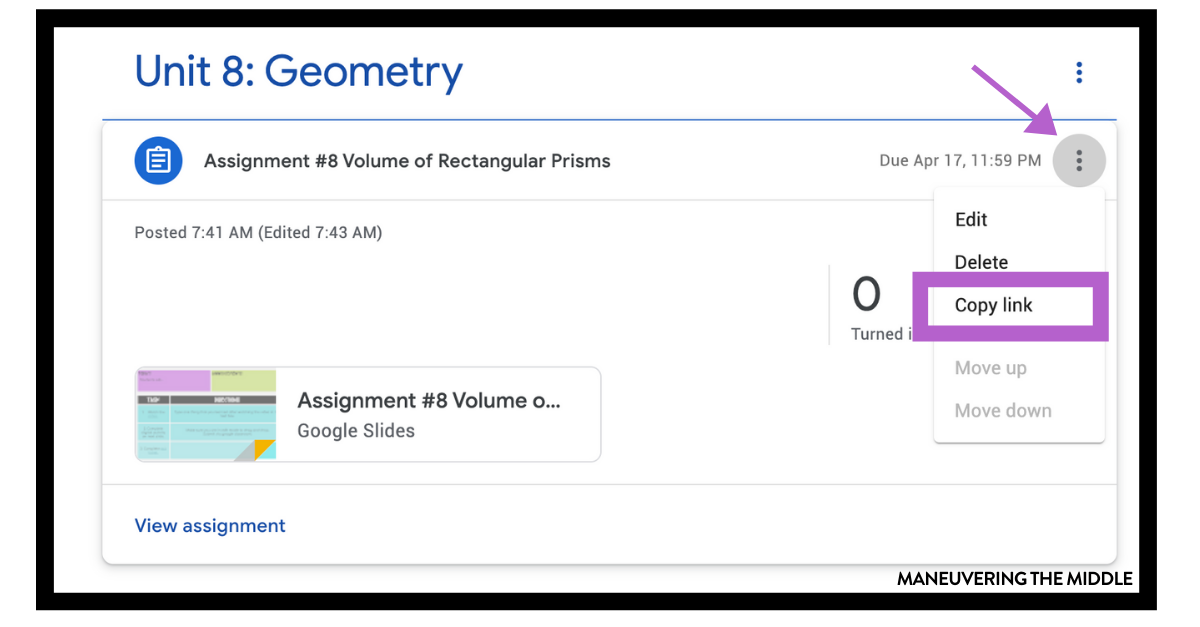Open the View assignment link
The height and width of the screenshot is (627, 1200).
point(209,525)
